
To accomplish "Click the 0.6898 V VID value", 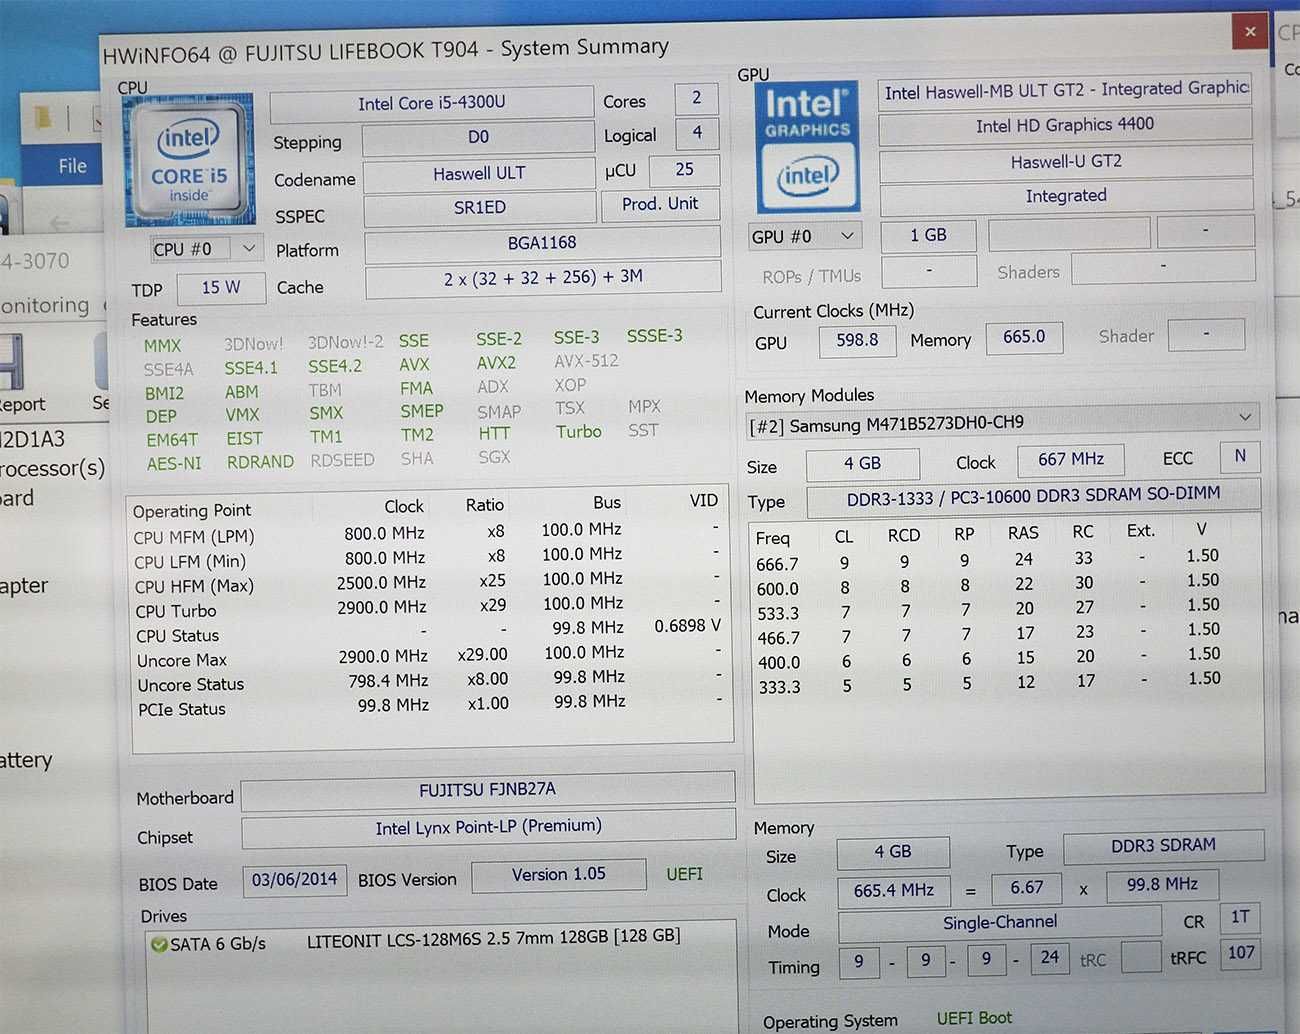I will click(687, 626).
